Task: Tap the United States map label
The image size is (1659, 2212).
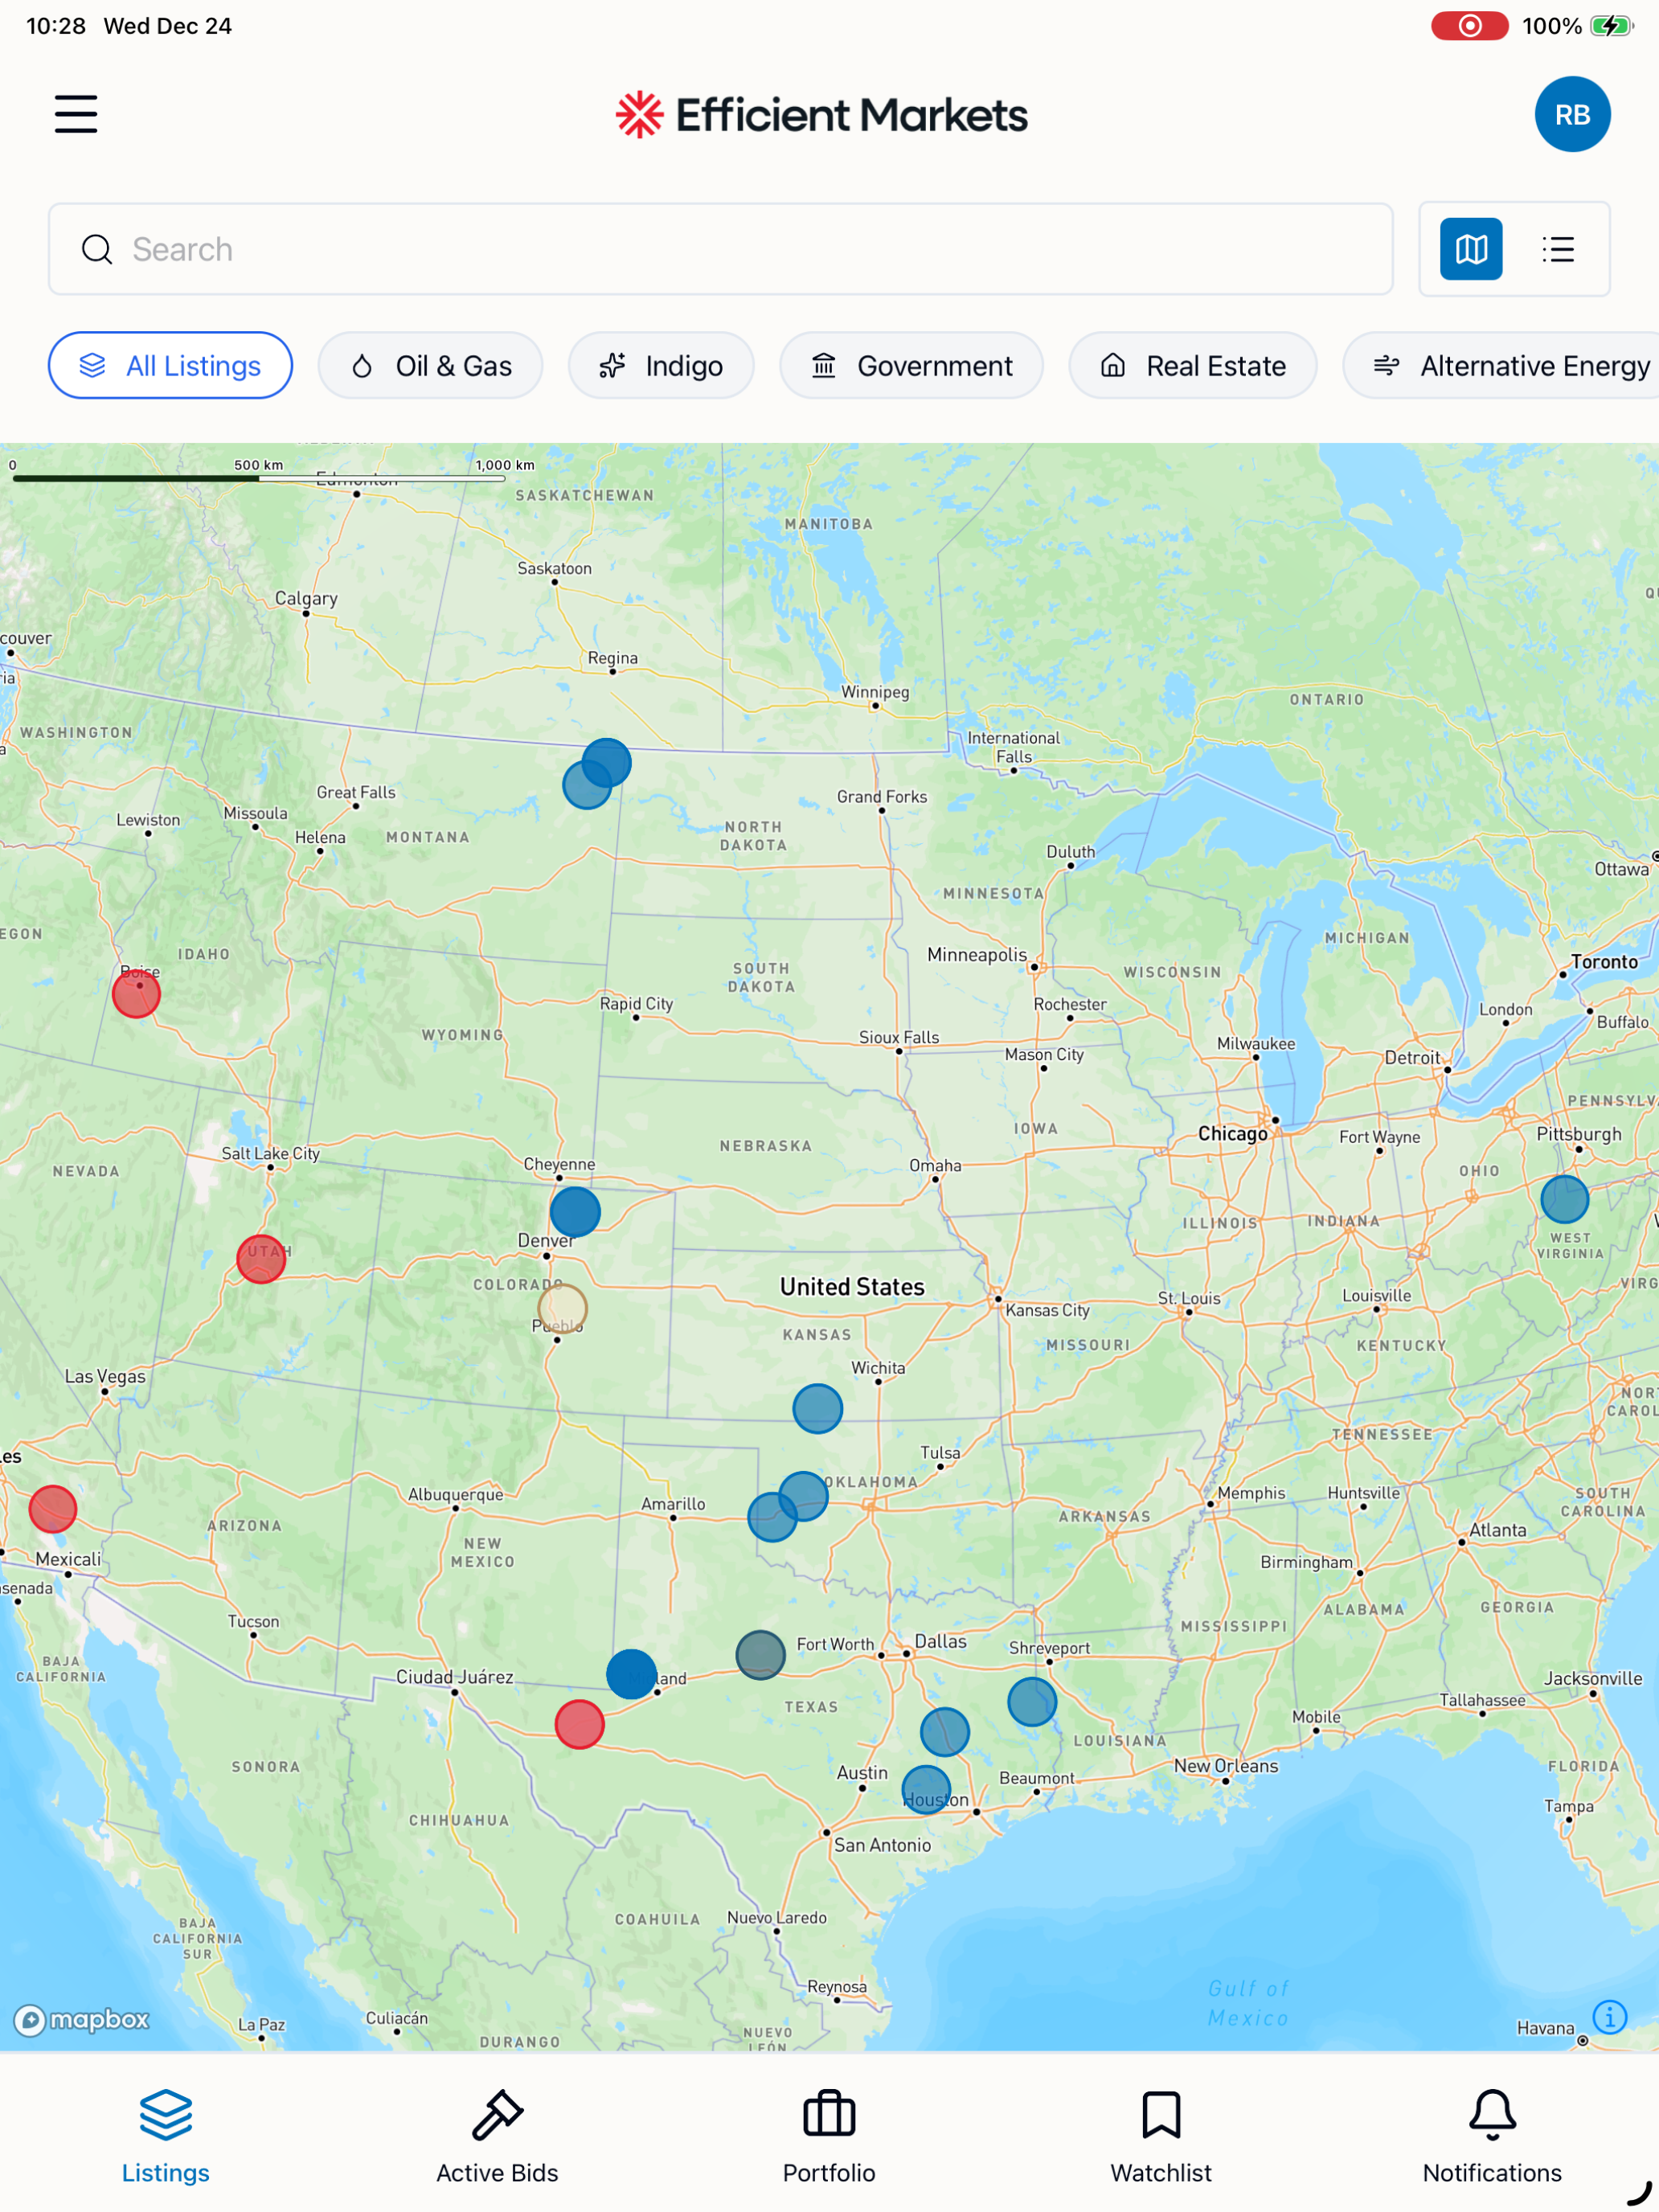Action: tap(852, 1287)
